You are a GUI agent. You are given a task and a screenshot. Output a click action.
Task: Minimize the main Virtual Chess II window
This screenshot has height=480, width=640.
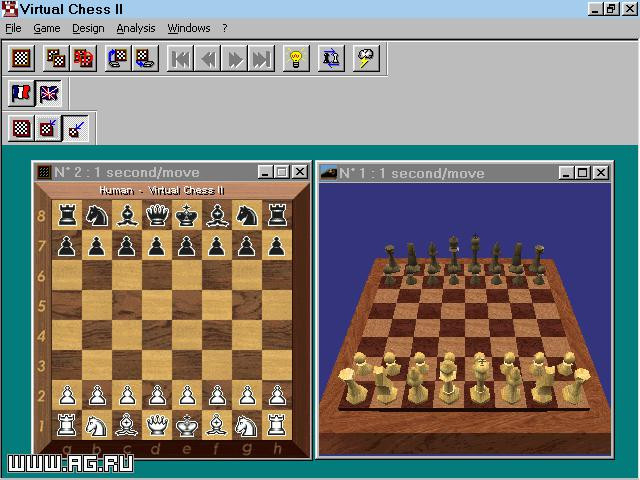click(x=595, y=9)
